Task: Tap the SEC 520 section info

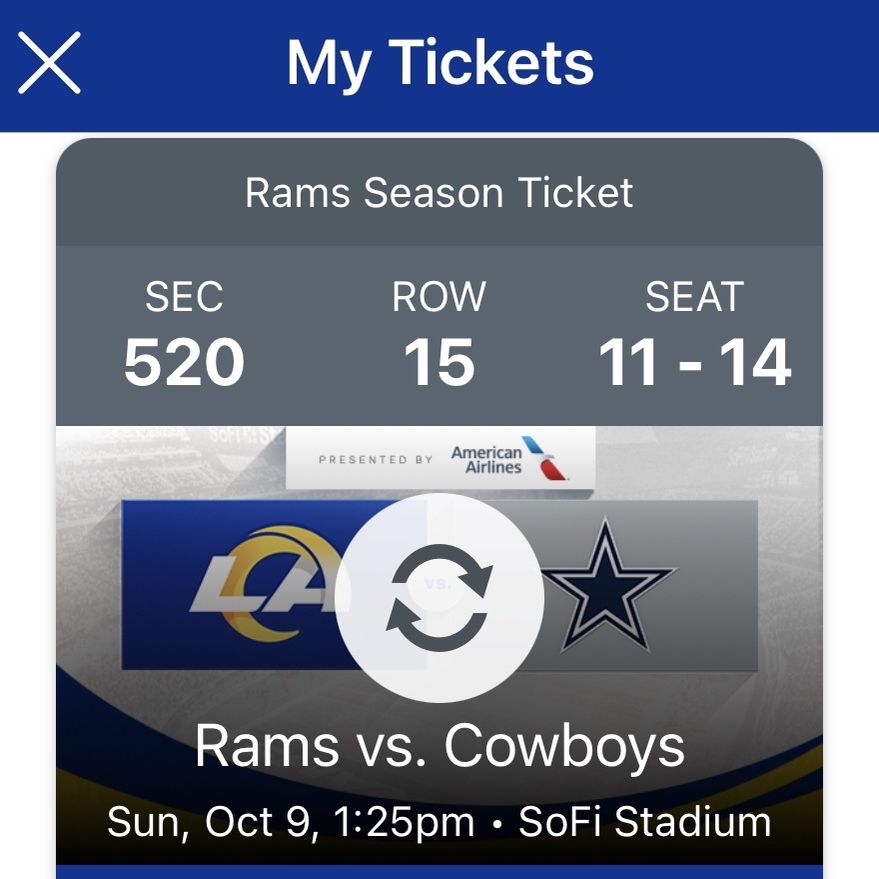Action: point(184,334)
